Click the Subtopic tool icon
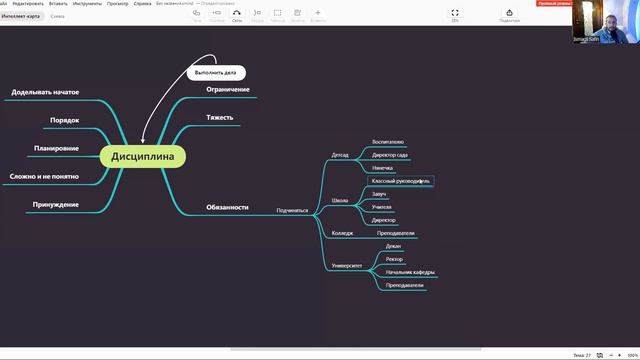Viewport: 640px width, 360px height. pyautogui.click(x=216, y=13)
